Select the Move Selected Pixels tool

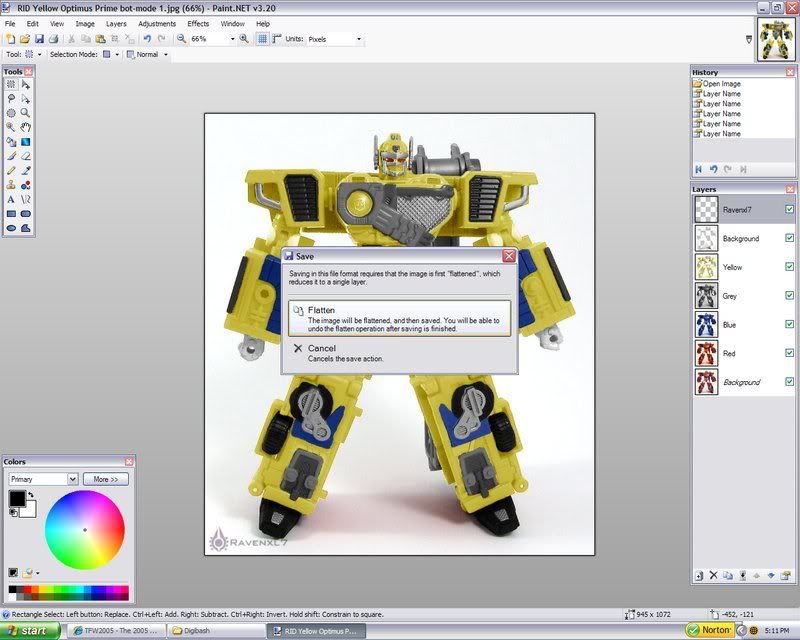coord(26,85)
